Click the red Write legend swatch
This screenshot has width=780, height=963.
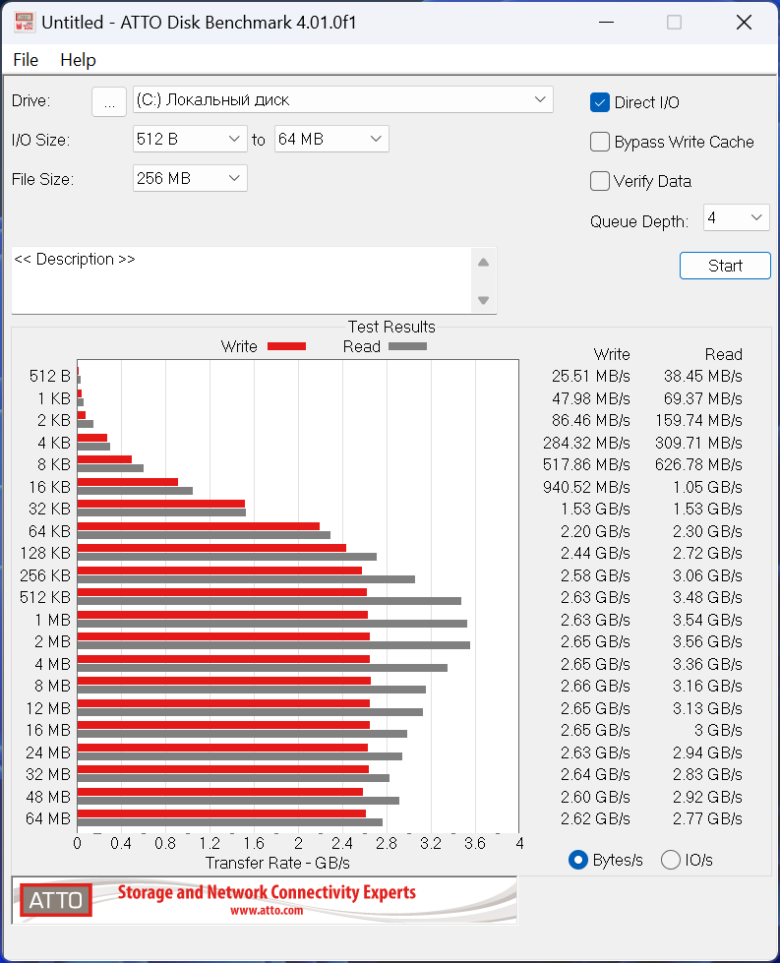[x=286, y=346]
